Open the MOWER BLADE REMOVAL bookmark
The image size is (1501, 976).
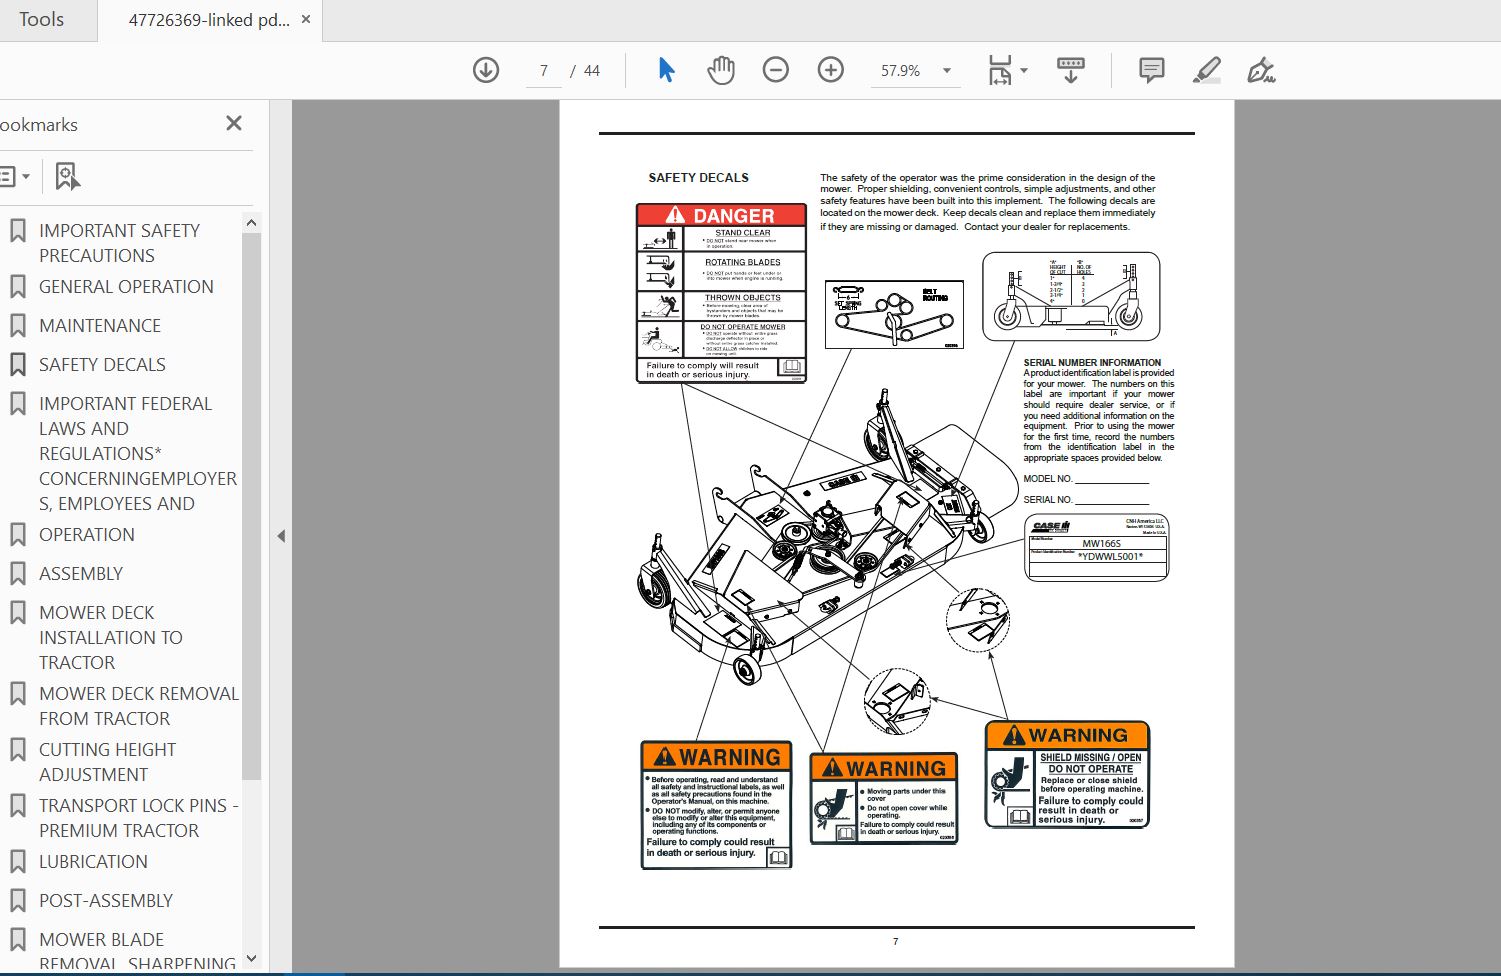[138, 951]
